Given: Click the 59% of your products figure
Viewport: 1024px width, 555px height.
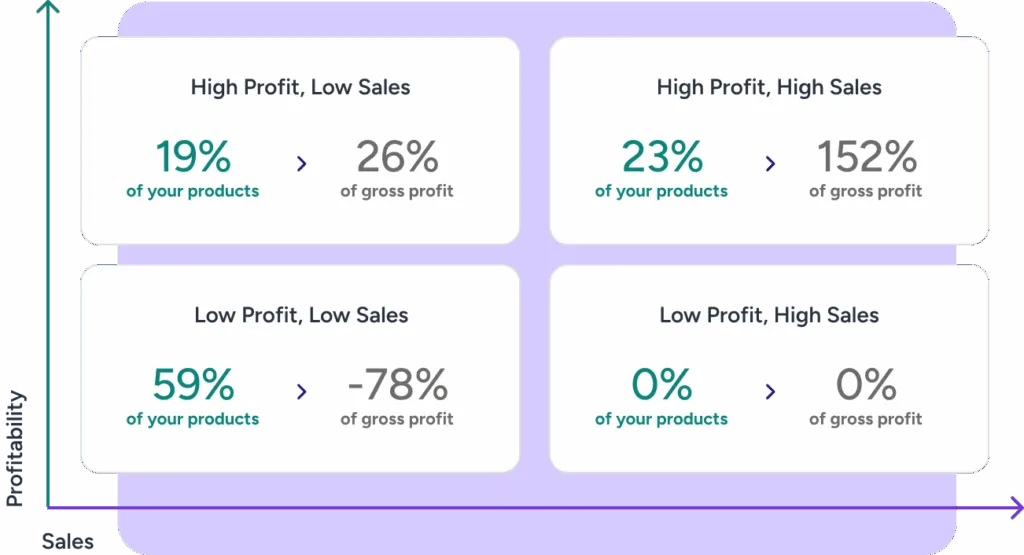Looking at the screenshot, I should (x=193, y=385).
